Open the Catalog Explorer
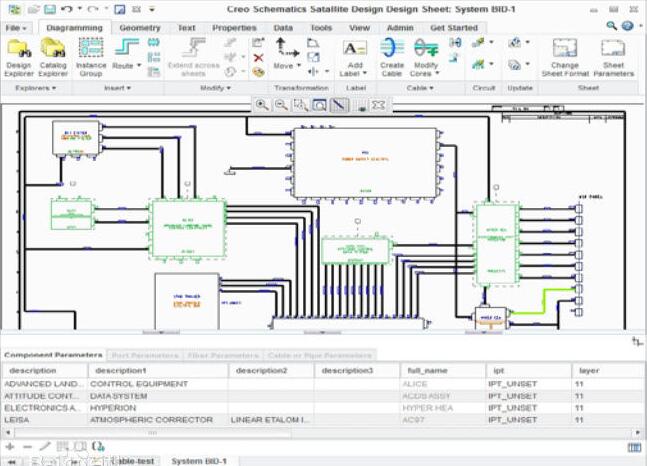 tap(53, 57)
